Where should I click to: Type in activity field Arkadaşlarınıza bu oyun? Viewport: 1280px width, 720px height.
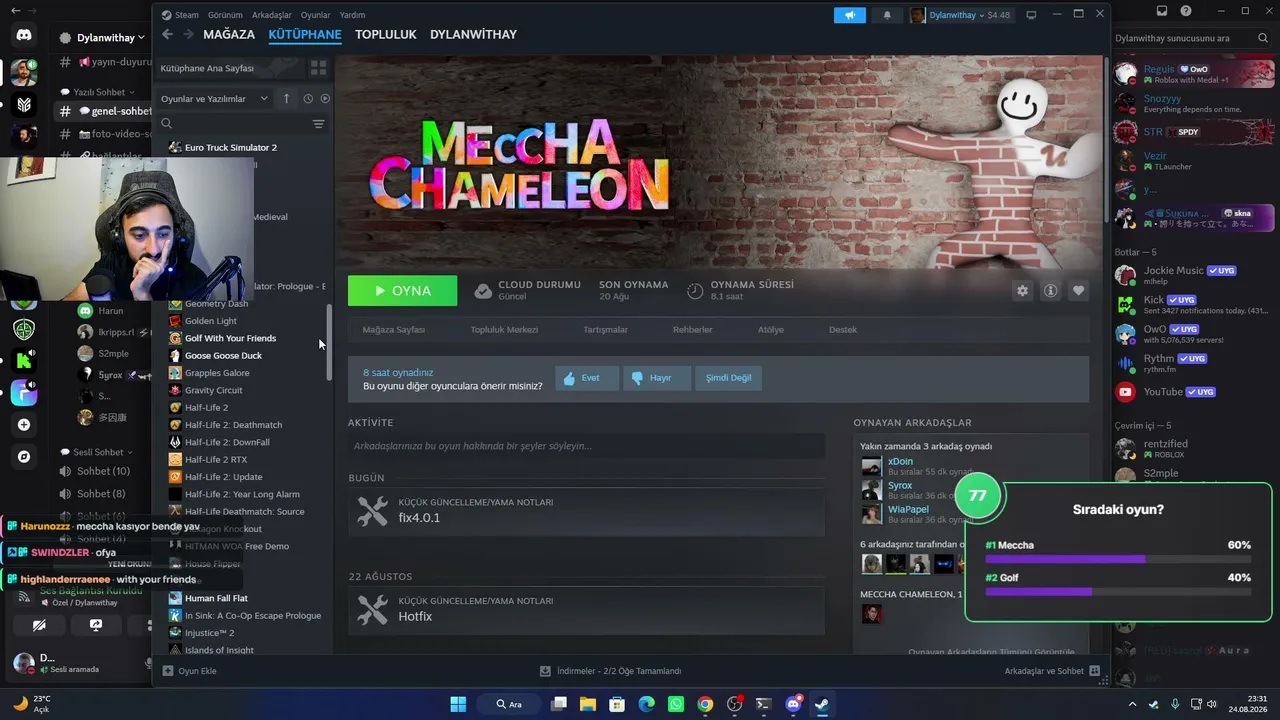[587, 446]
